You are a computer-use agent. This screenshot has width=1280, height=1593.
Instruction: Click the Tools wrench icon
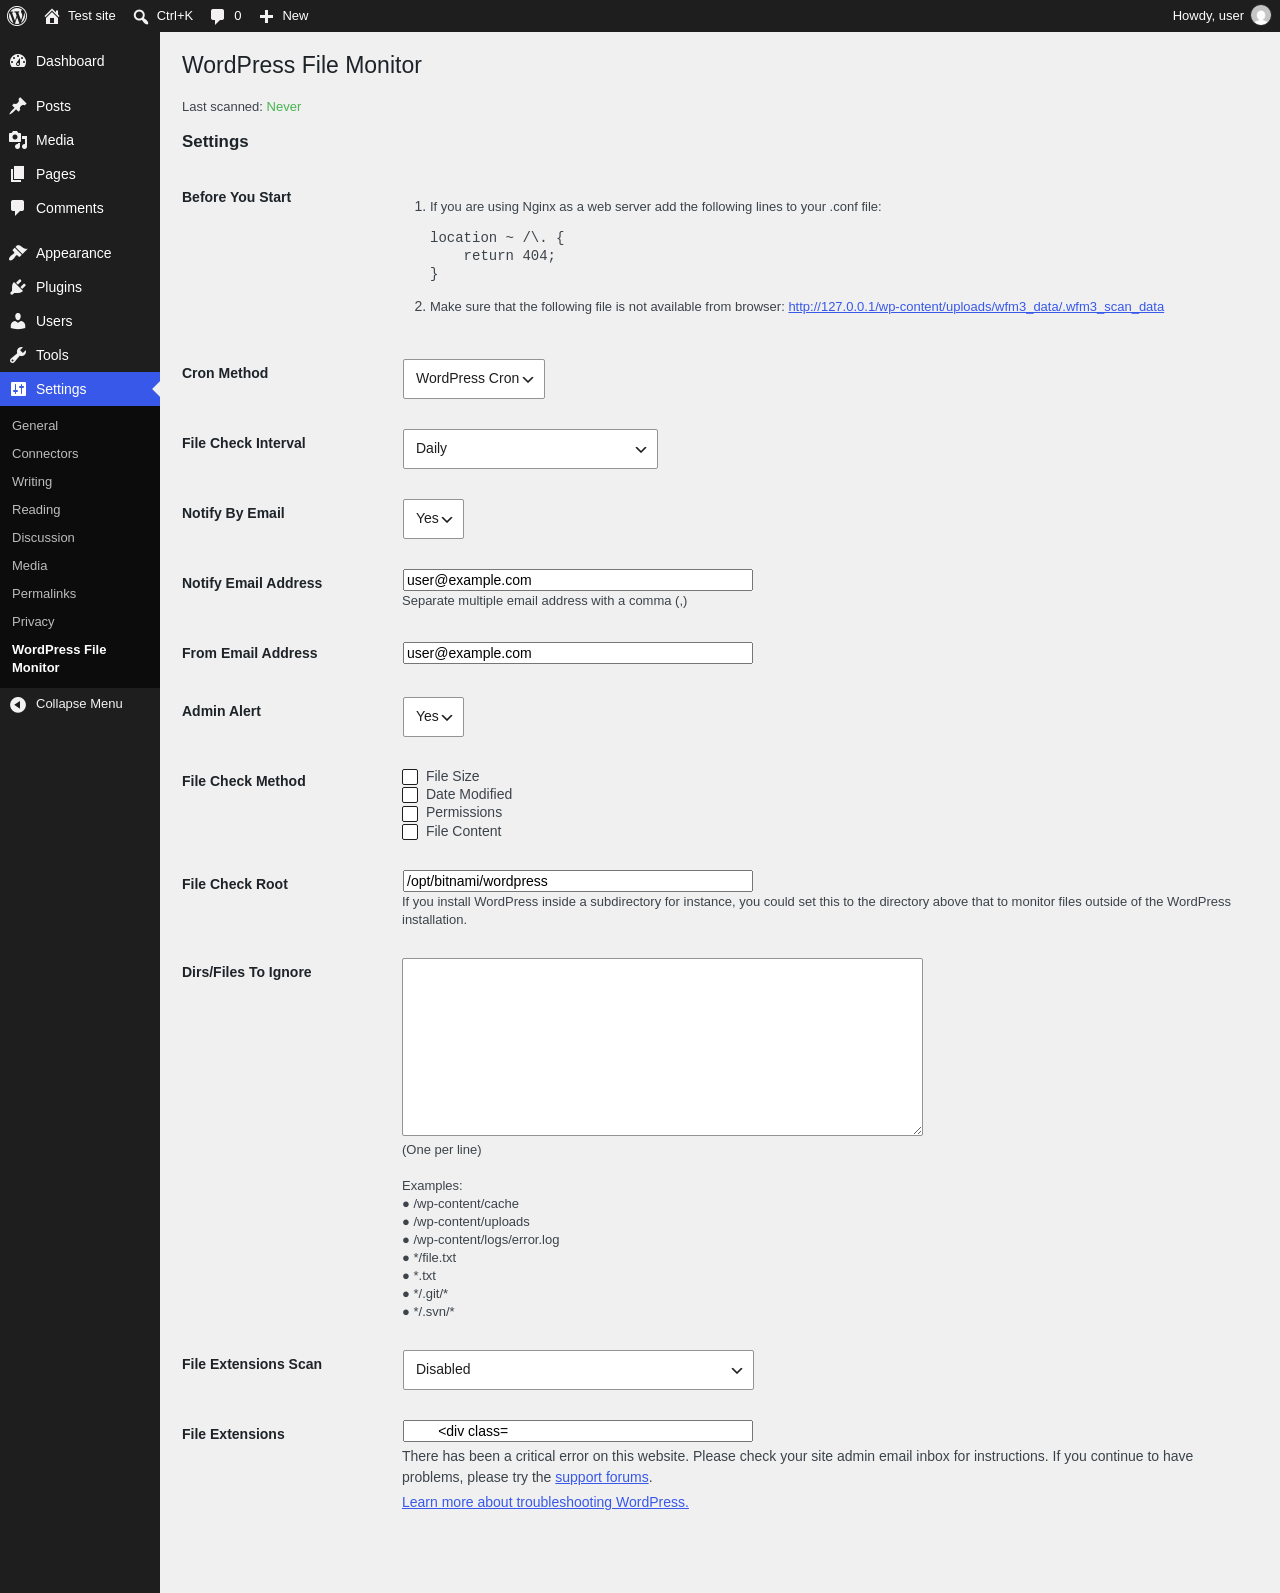coord(18,355)
